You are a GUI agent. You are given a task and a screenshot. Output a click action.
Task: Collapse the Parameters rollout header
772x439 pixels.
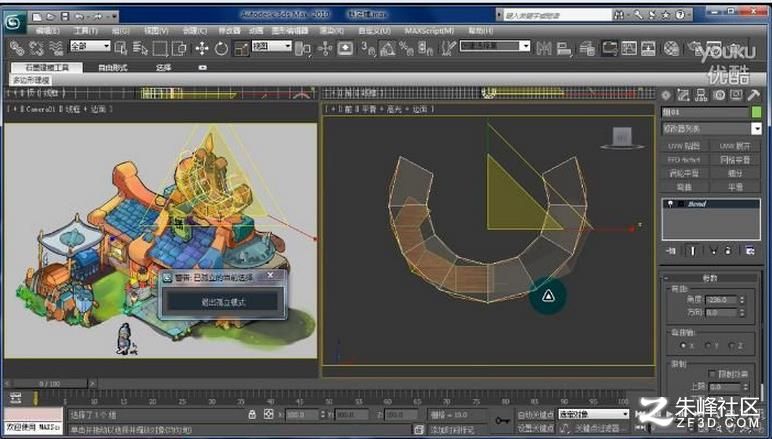point(709,278)
